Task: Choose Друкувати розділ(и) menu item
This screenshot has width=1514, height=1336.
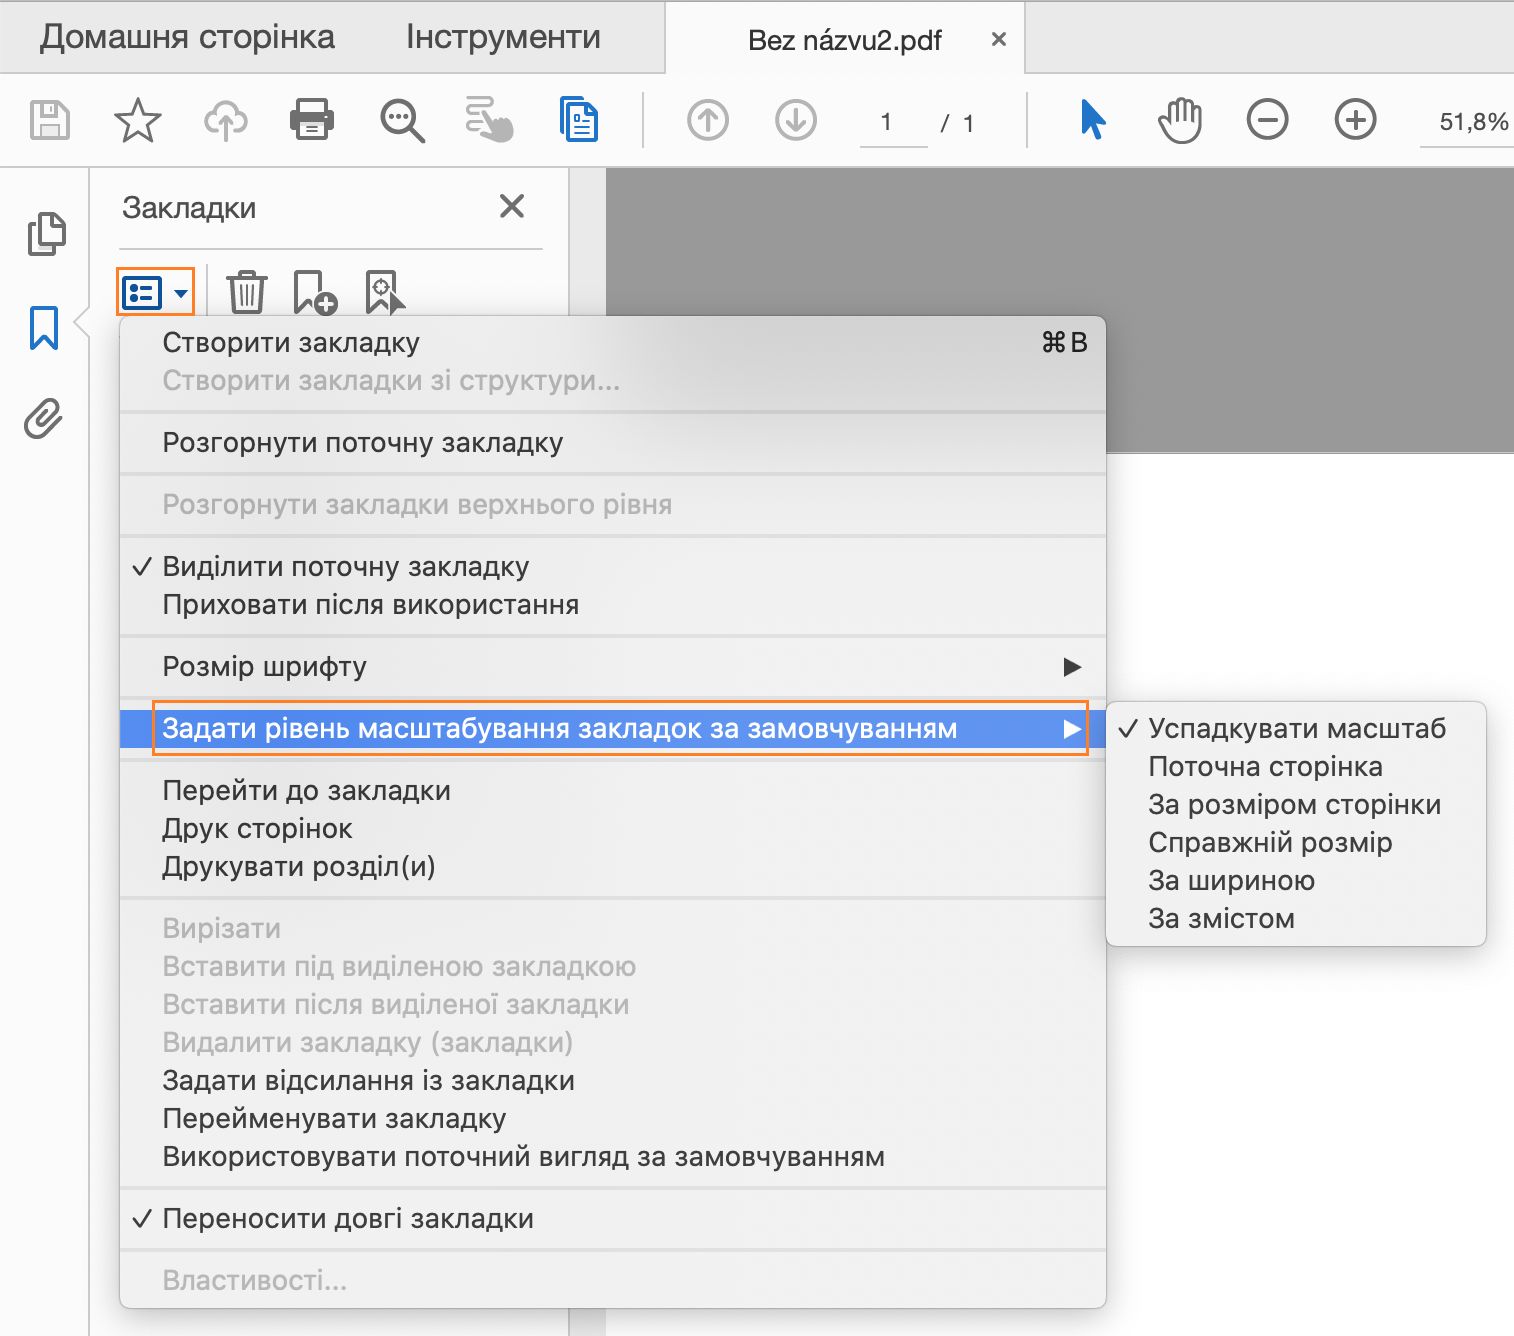Action: pyautogui.click(x=612, y=867)
